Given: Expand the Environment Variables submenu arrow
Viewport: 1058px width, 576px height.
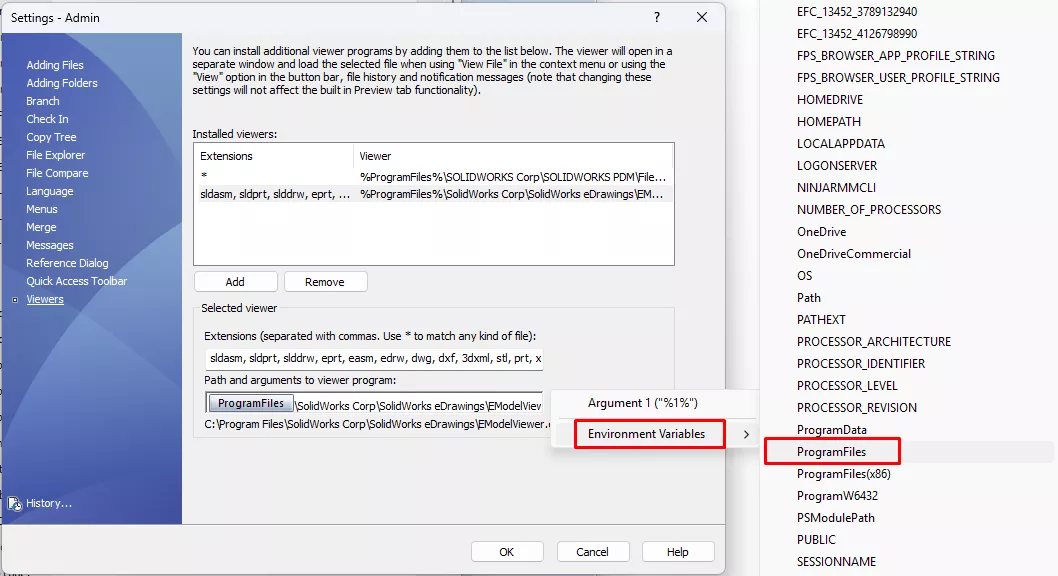Looking at the screenshot, I should click(746, 434).
